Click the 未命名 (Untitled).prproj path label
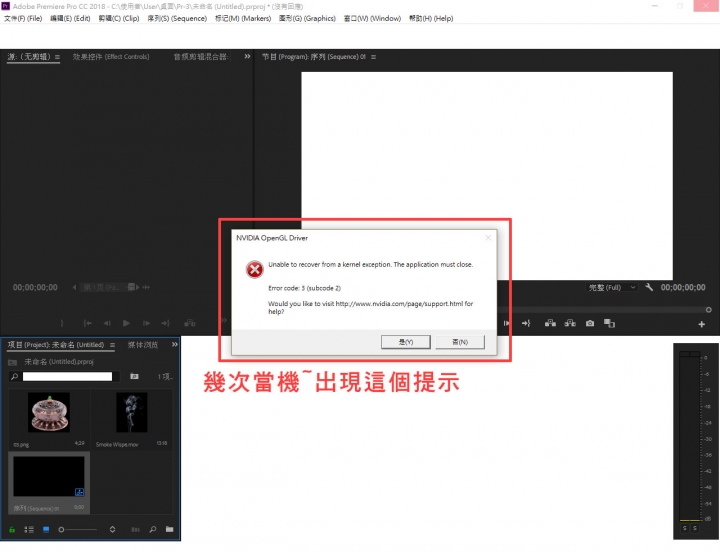The image size is (720, 552). [59, 362]
